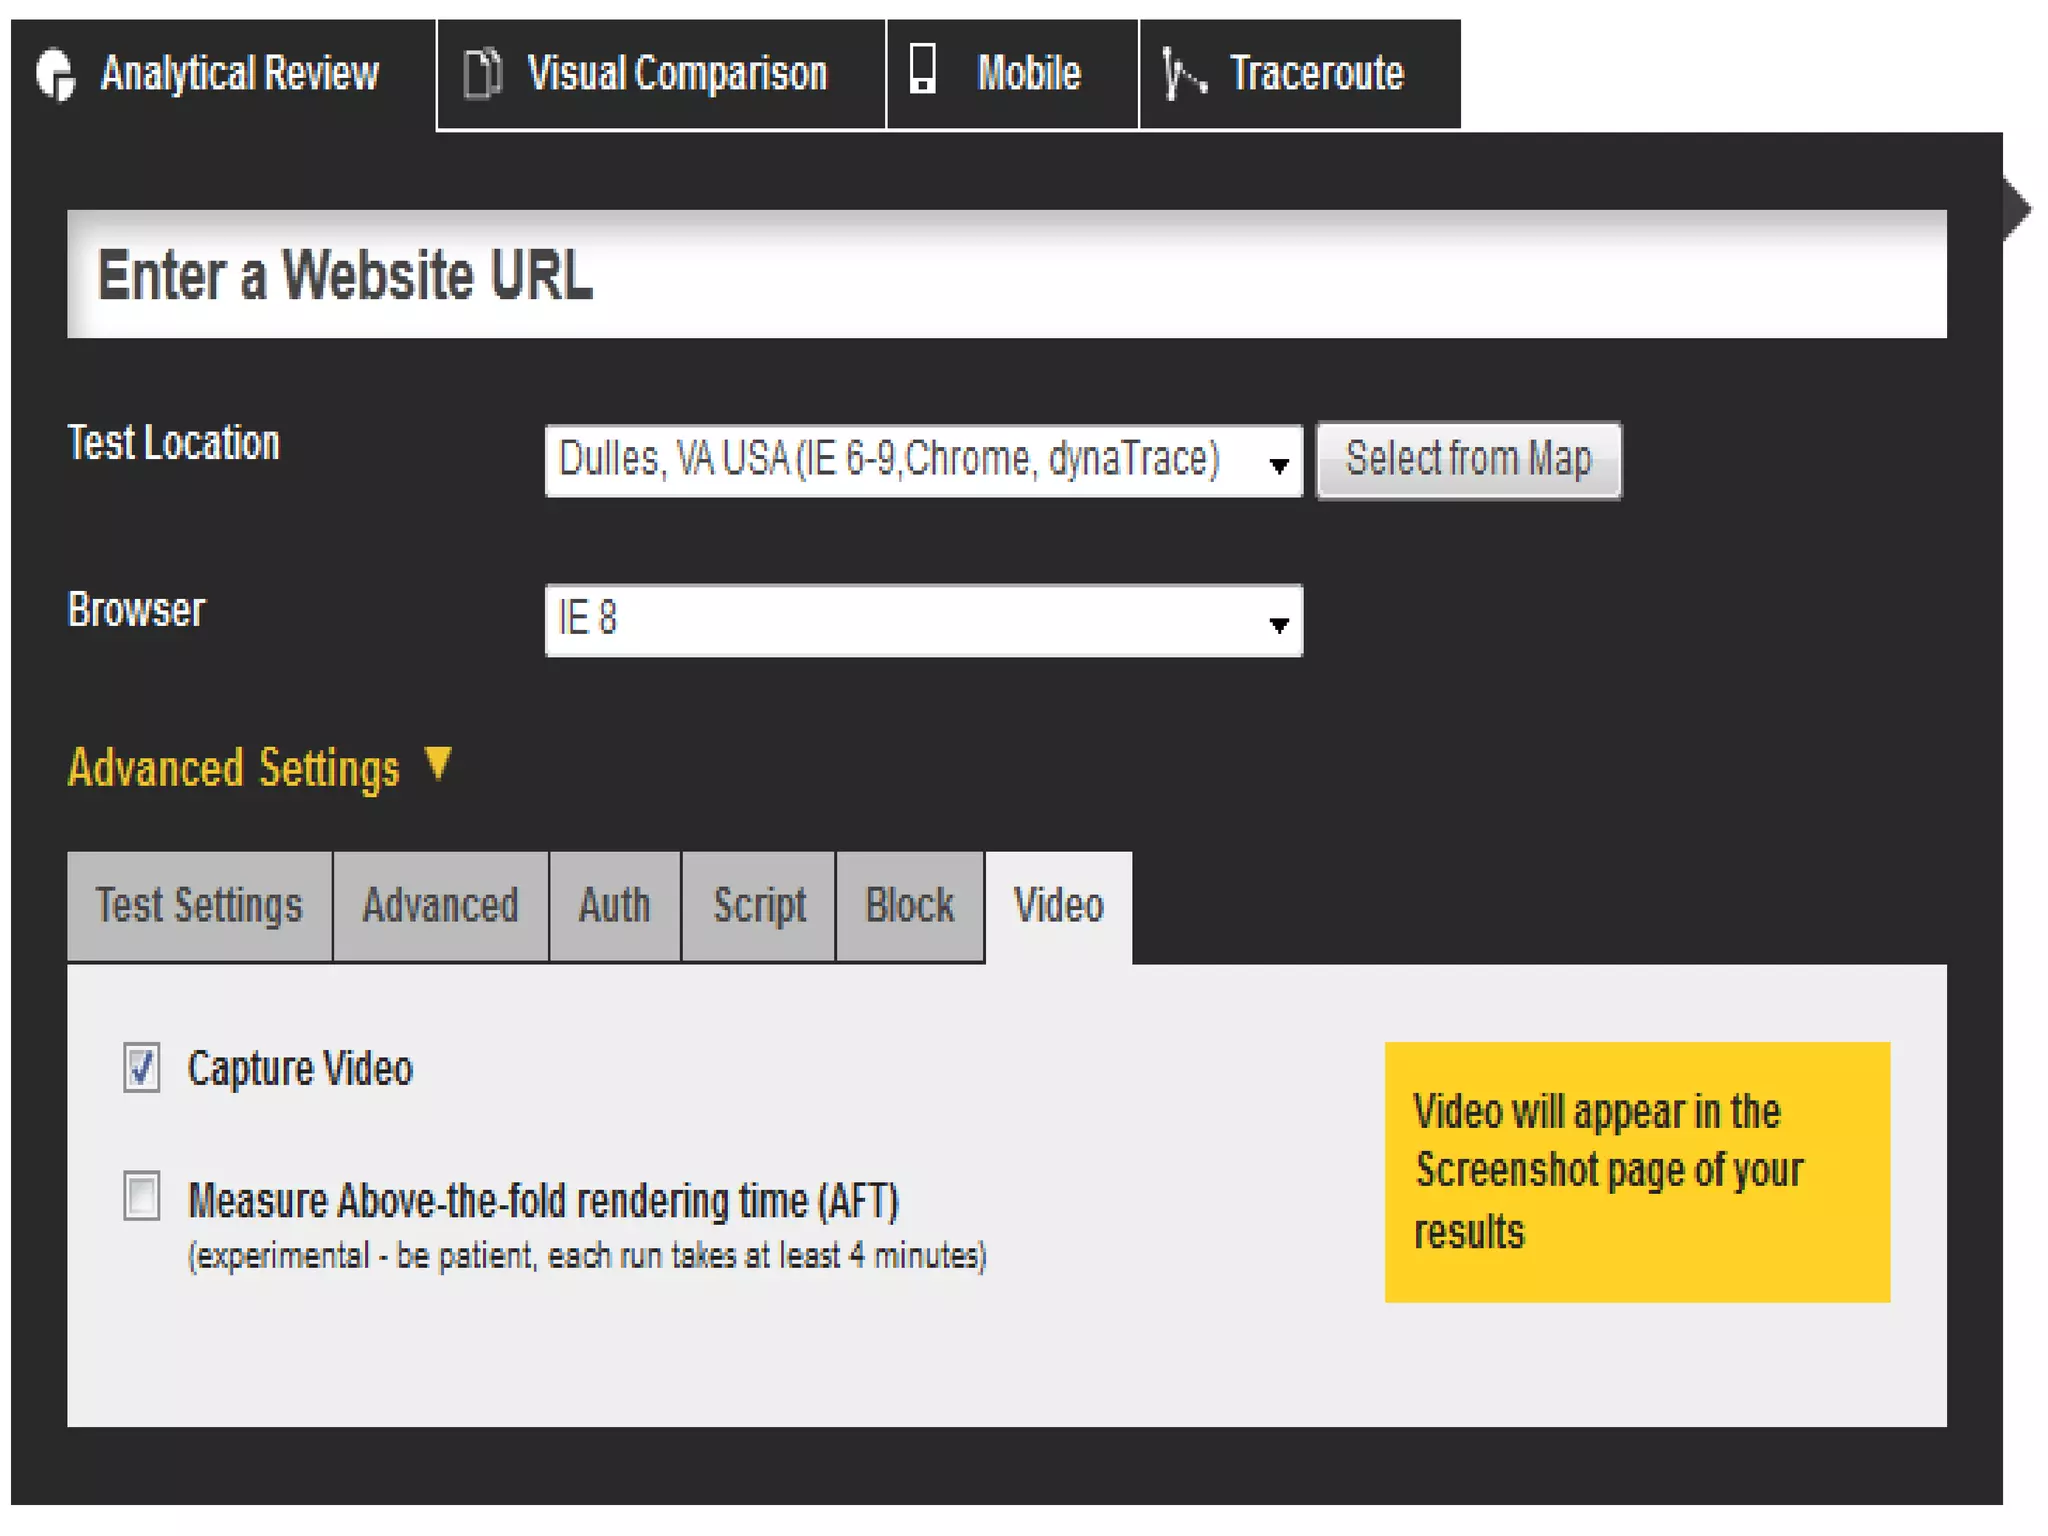Click the Select from Map button
This screenshot has height=1536, width=2048.
[1468, 461]
